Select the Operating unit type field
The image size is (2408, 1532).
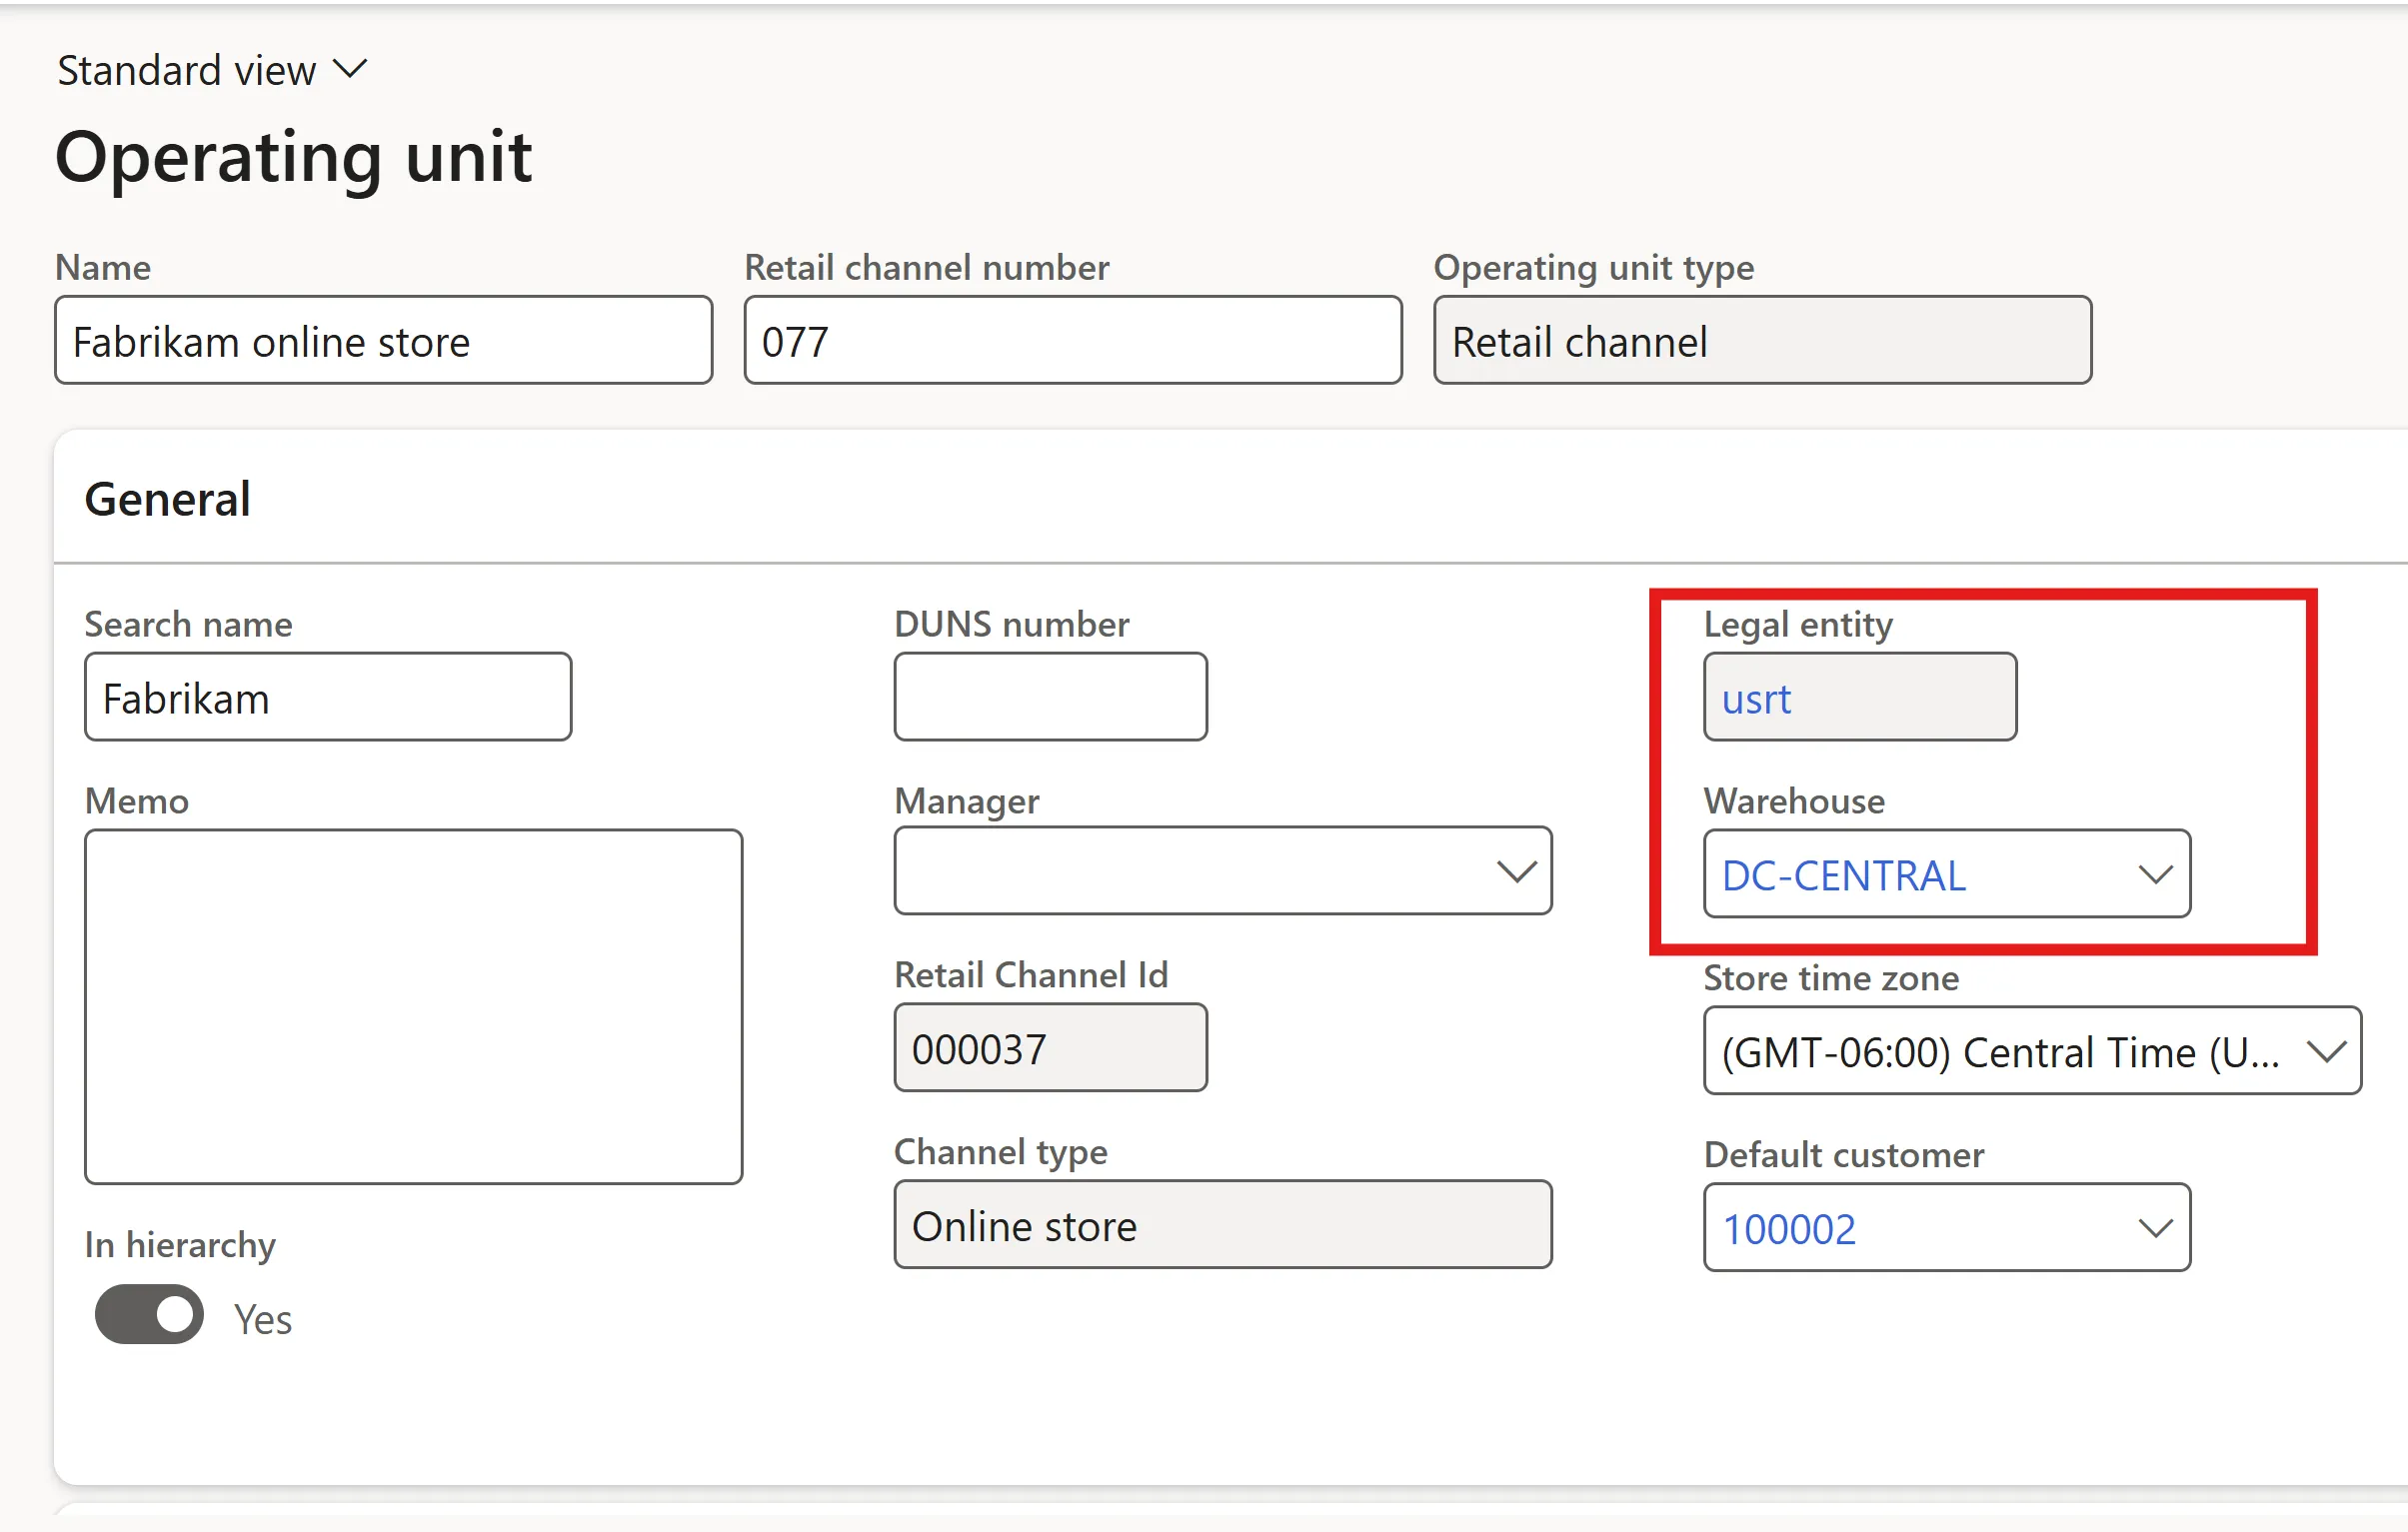click(x=1762, y=340)
